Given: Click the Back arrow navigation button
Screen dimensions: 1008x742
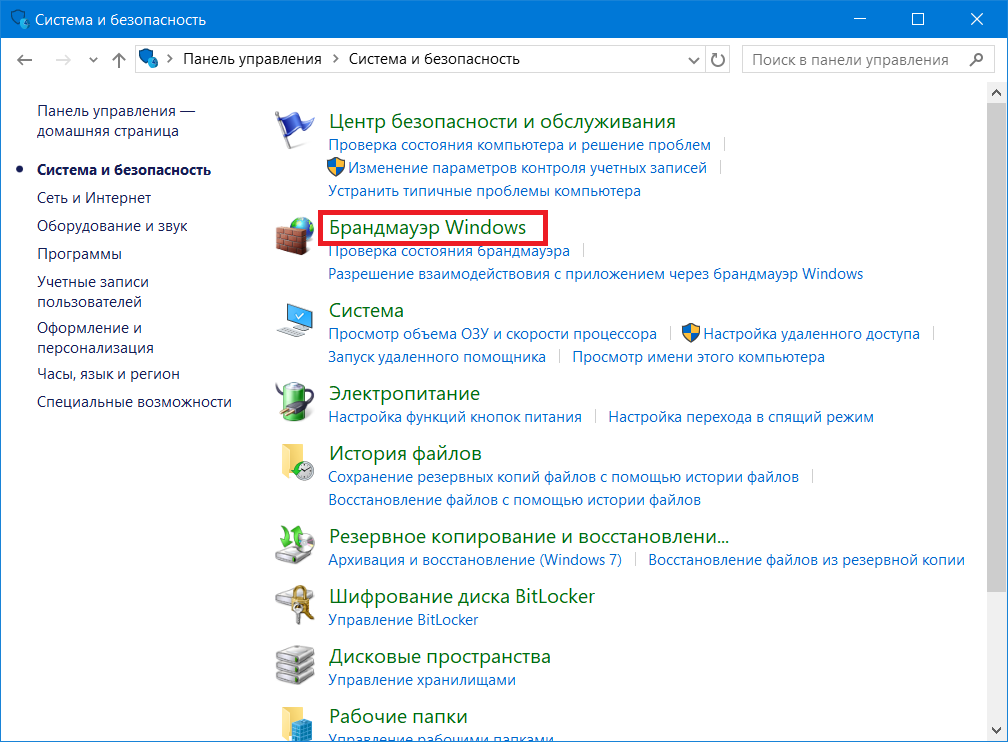Looking at the screenshot, I should [24, 60].
